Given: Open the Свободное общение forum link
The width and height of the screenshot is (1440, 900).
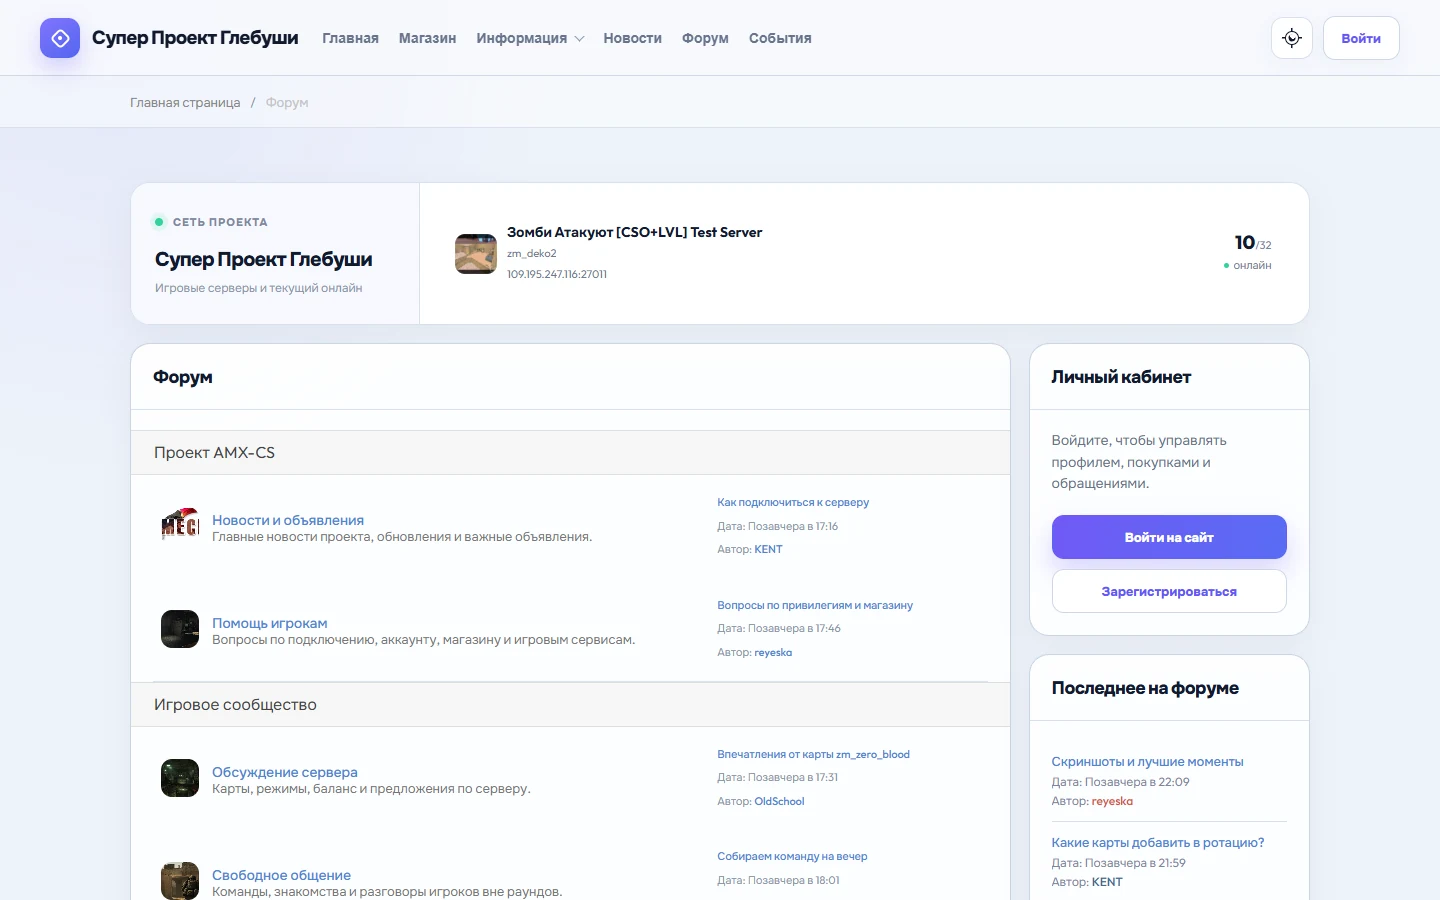Looking at the screenshot, I should point(281,875).
